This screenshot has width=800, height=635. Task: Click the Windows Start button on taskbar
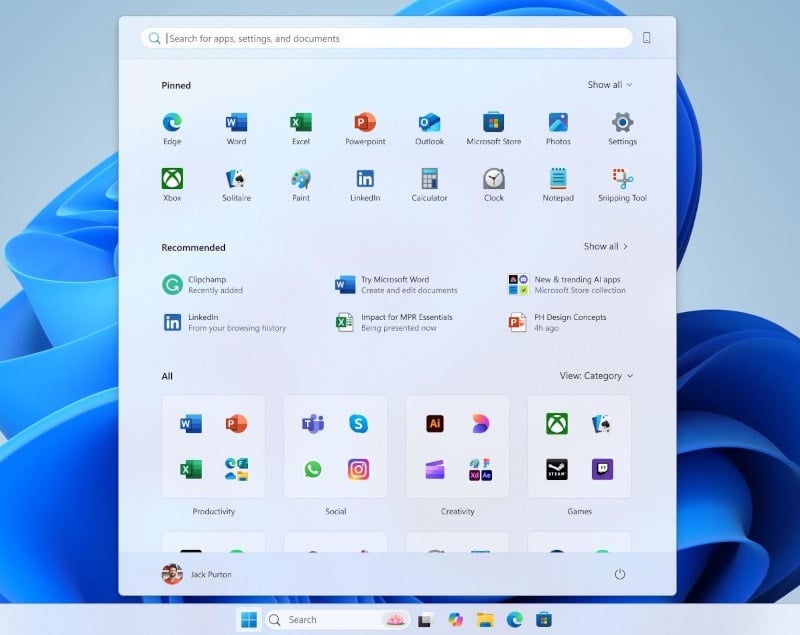[x=249, y=620]
